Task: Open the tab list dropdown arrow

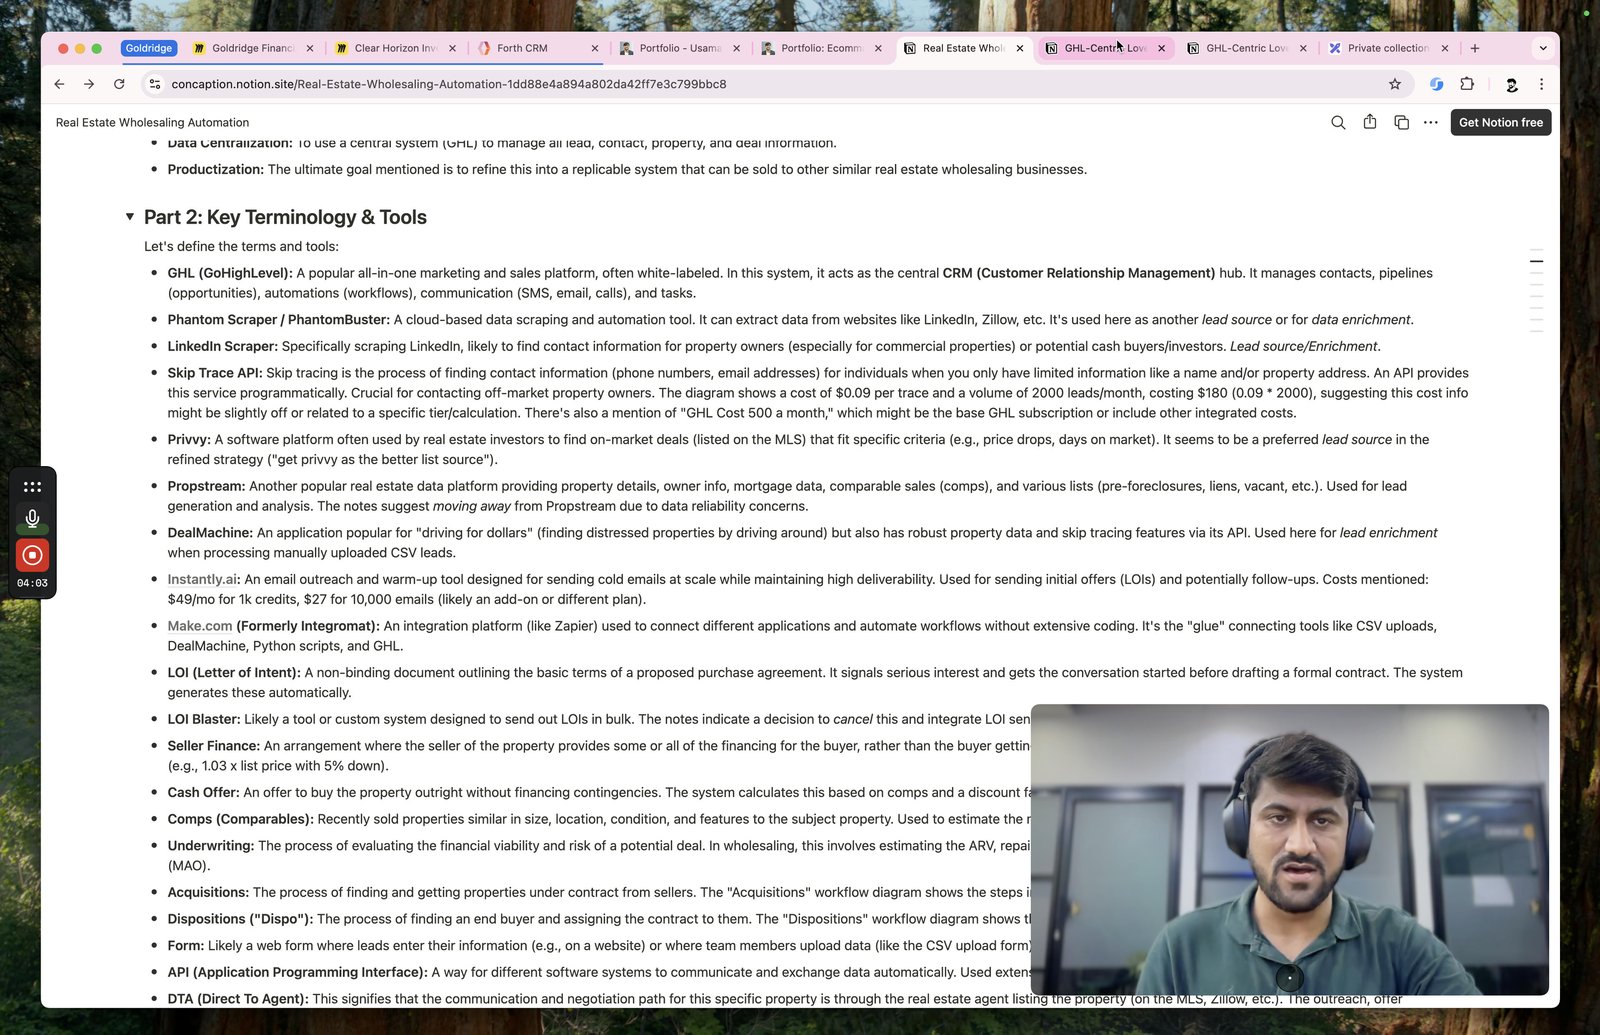Action: click(1542, 48)
